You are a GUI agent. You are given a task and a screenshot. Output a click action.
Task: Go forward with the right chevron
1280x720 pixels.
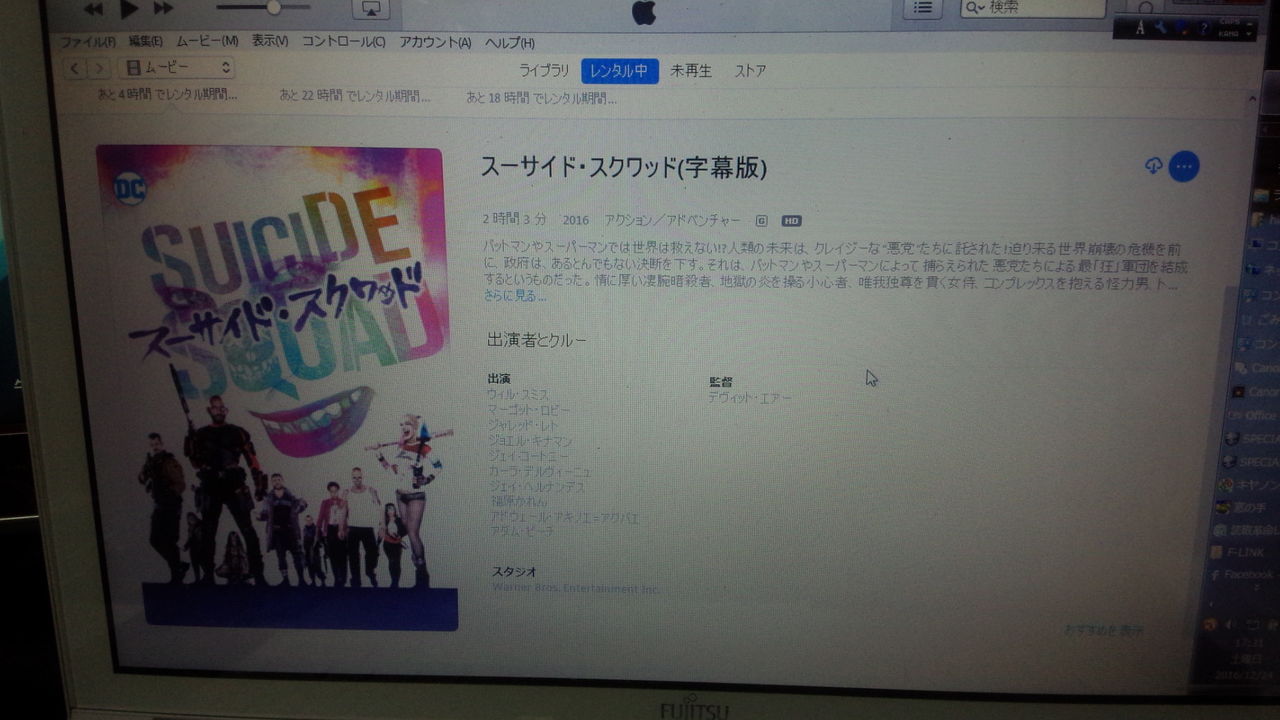click(x=98, y=68)
